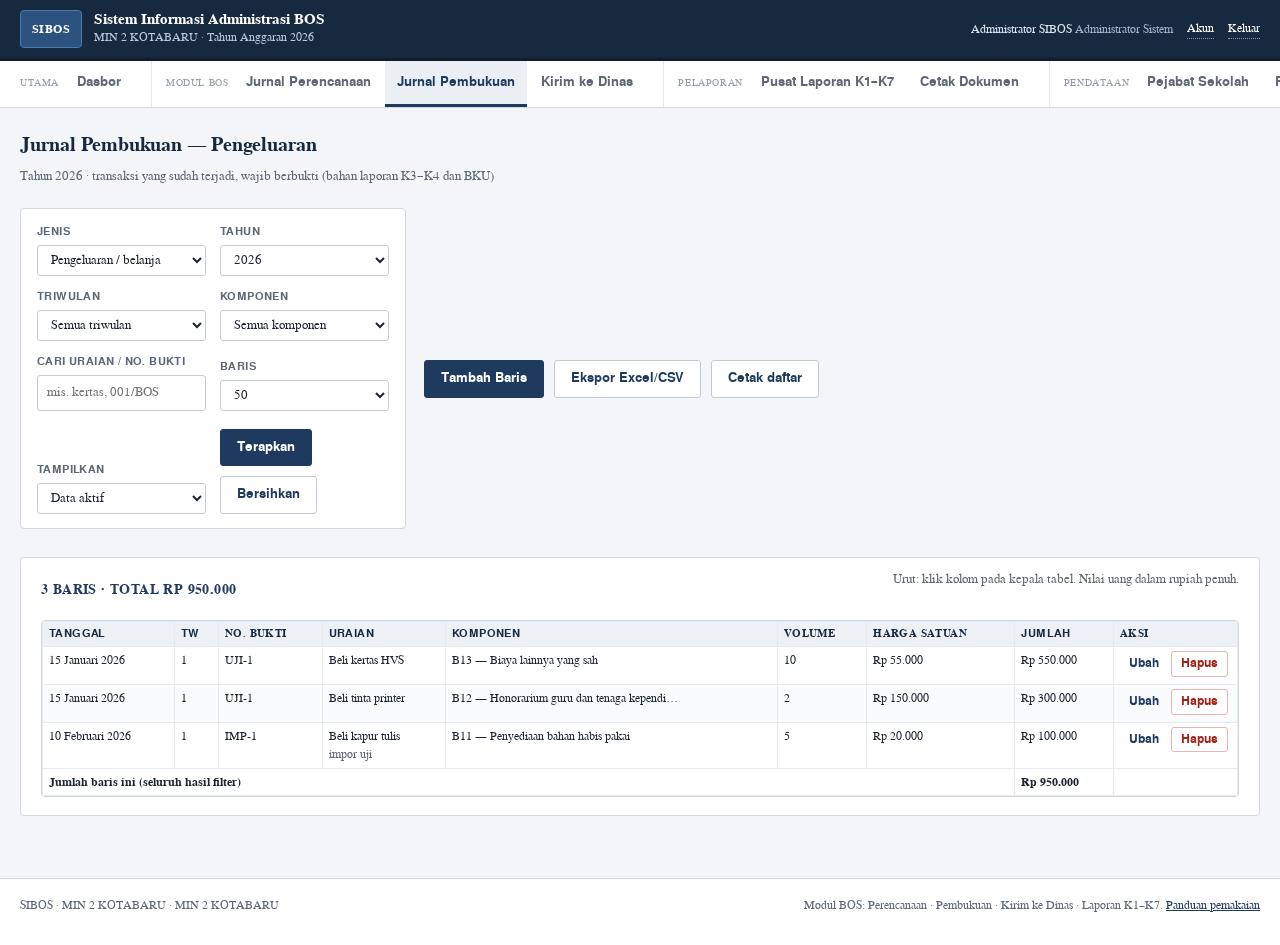This screenshot has width=1280, height=945.
Task: Open the Pejabat Sekolah menu
Action: (1198, 82)
